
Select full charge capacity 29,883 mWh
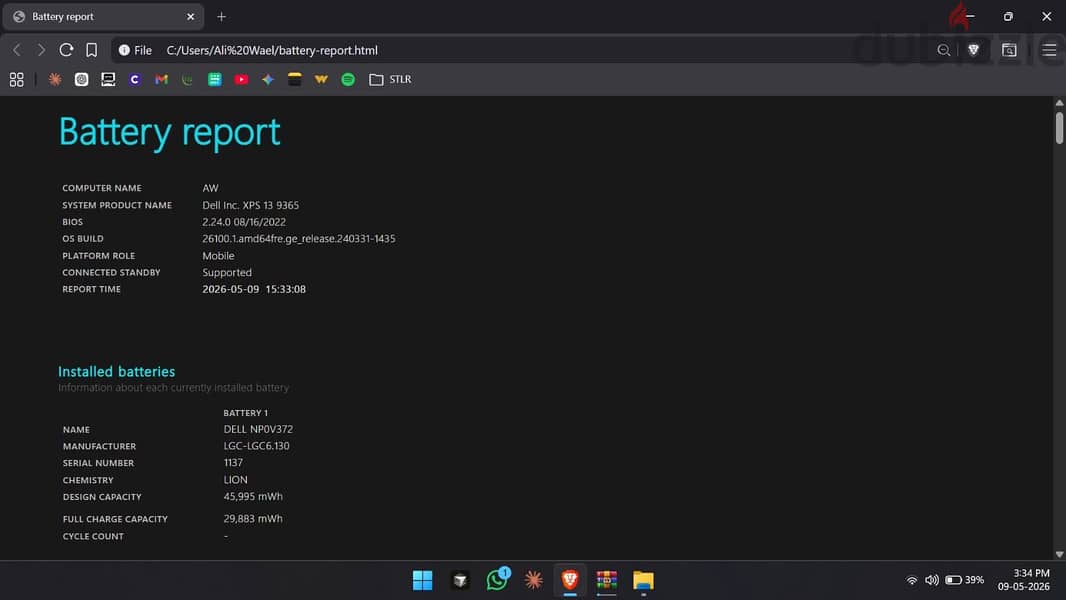[253, 518]
